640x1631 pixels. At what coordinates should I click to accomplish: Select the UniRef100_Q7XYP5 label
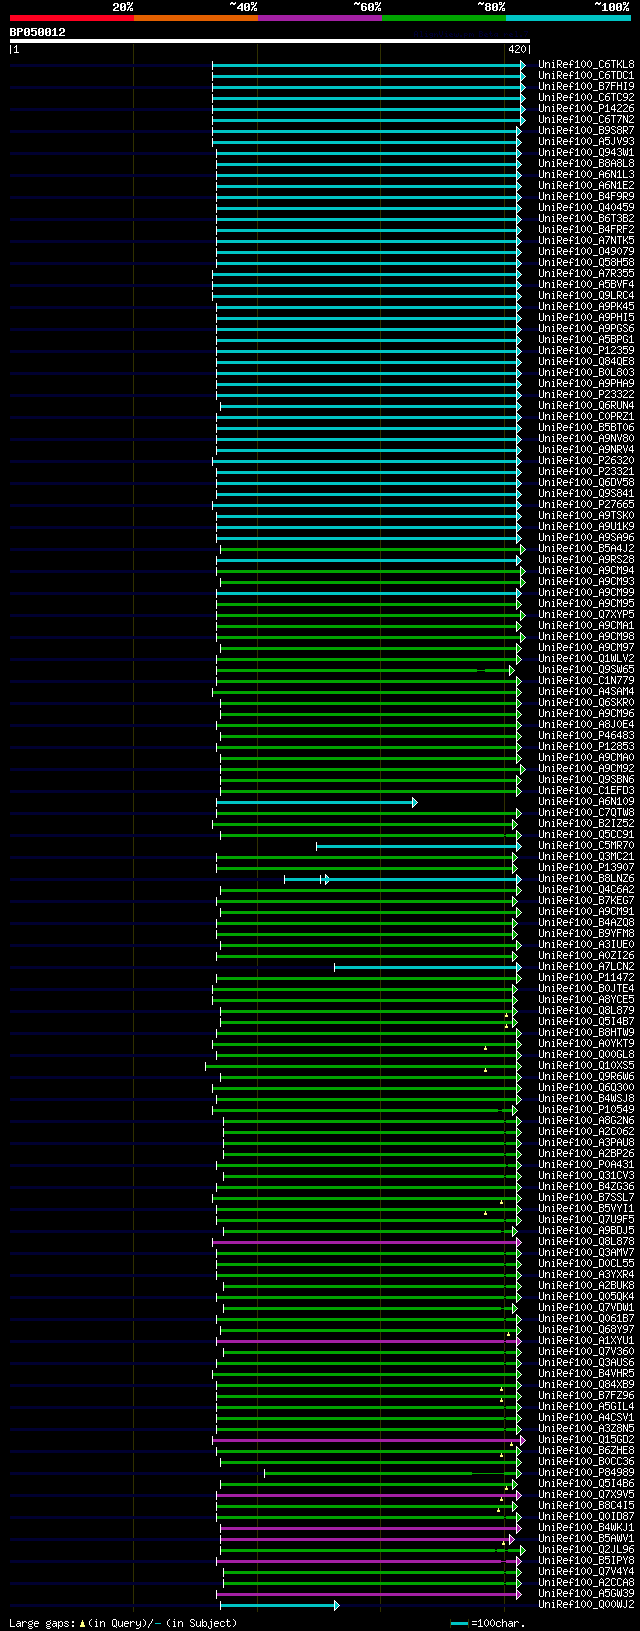(586, 614)
